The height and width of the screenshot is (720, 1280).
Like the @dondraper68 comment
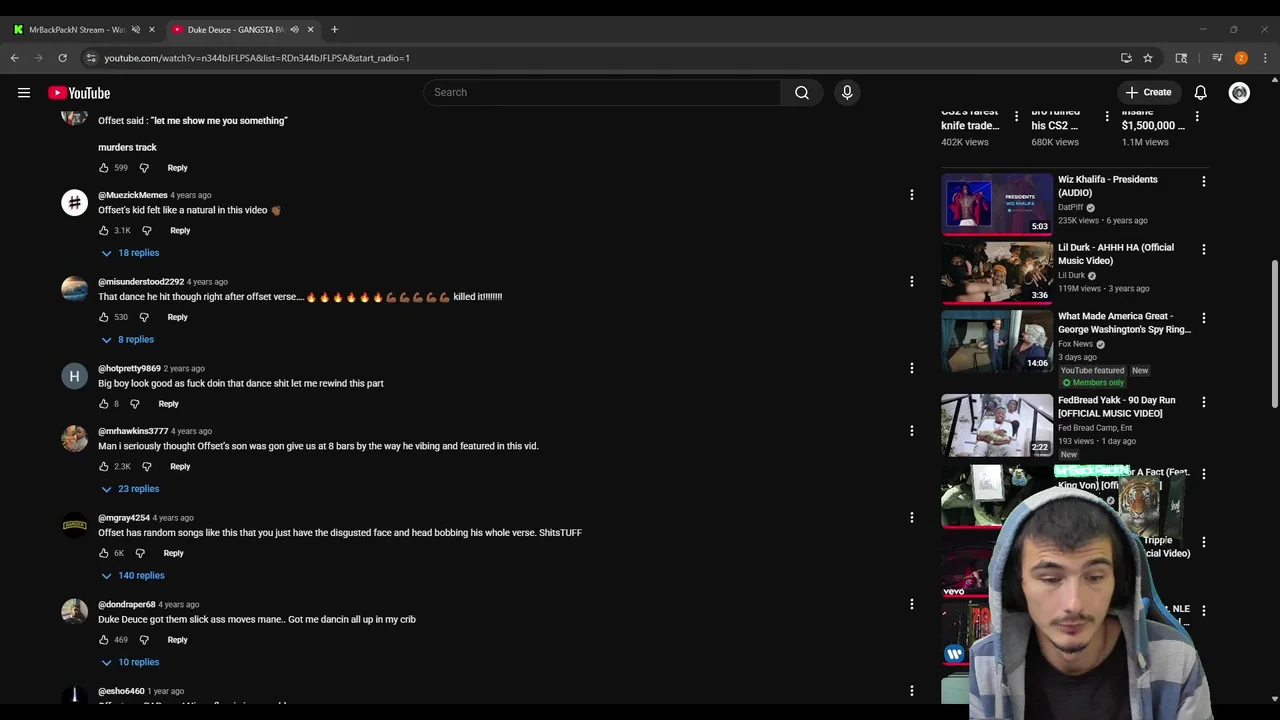(x=104, y=640)
